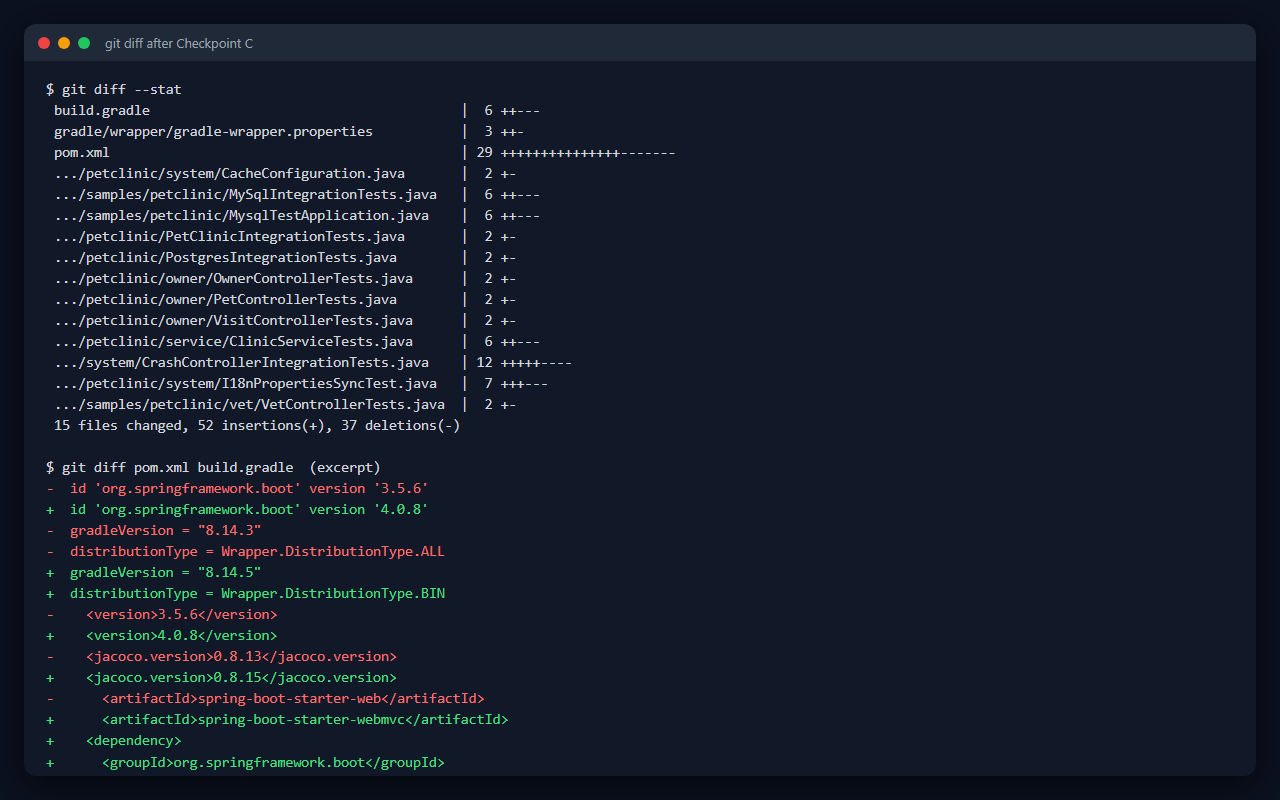Click the removed line with boot version '3.5.6'
The width and height of the screenshot is (1280, 800).
[x=237, y=488]
